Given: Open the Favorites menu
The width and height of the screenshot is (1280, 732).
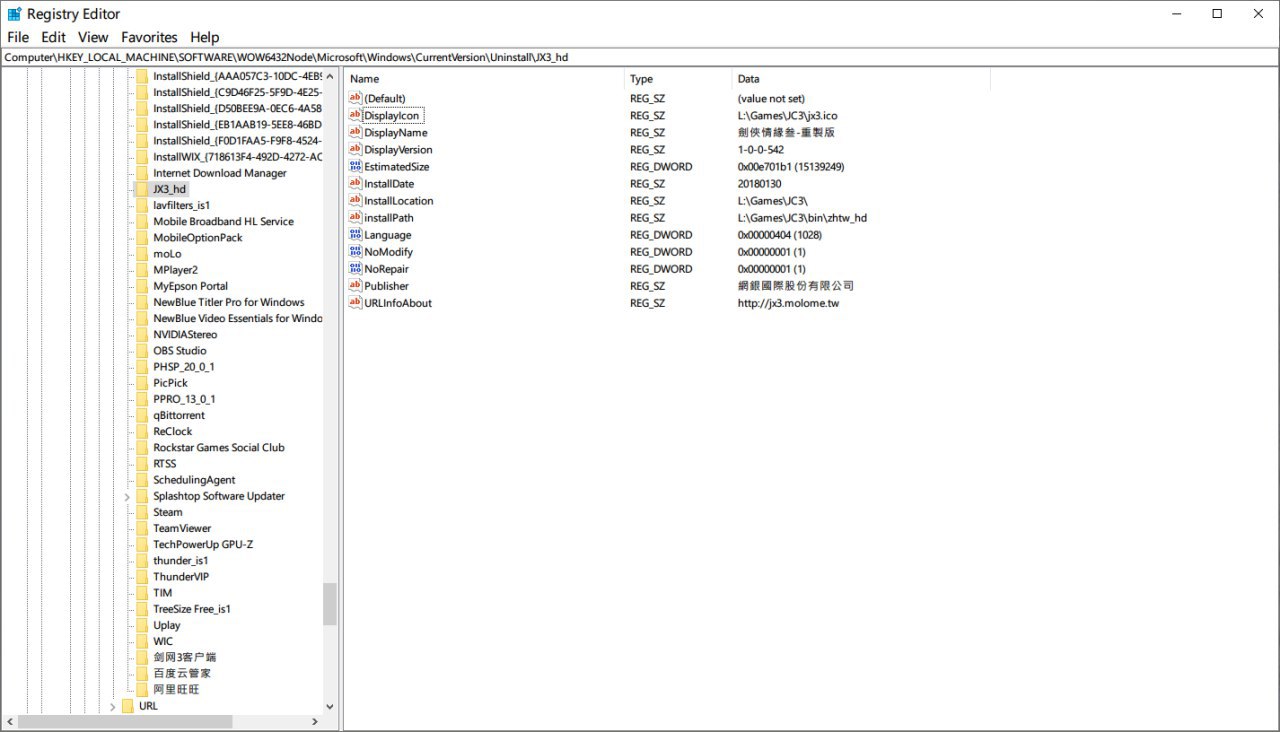Looking at the screenshot, I should [x=149, y=37].
